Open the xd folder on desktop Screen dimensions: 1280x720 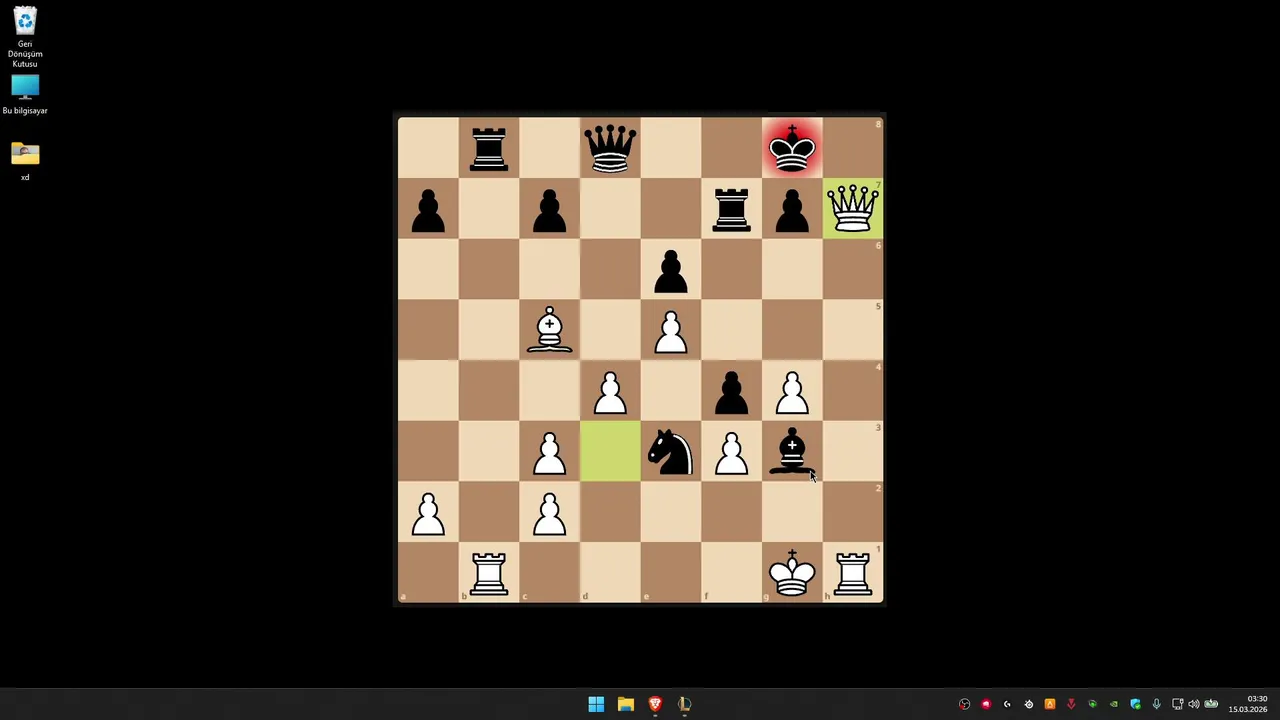tap(25, 161)
